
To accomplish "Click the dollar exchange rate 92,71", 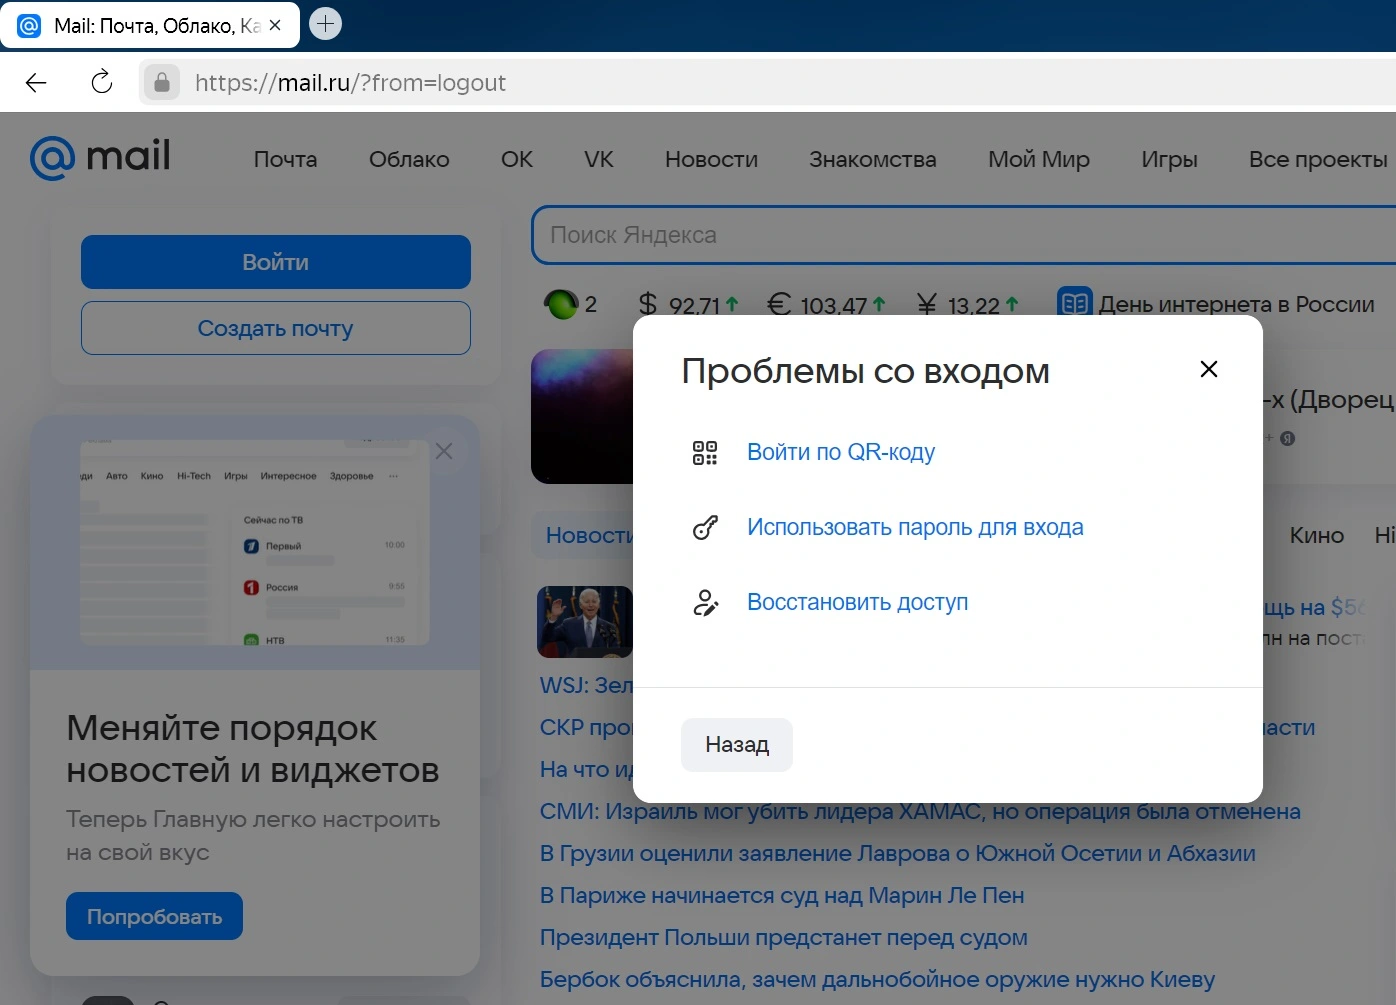I will click(x=688, y=304).
